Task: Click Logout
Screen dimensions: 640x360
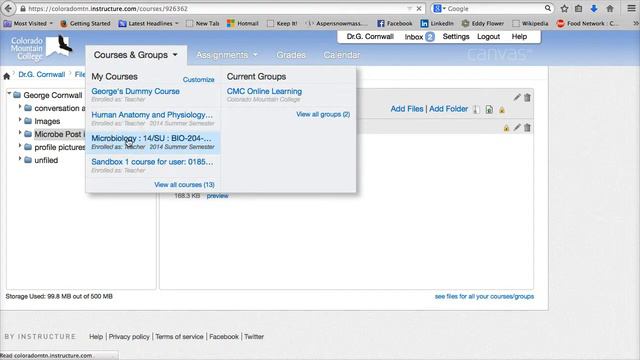Action: click(x=488, y=36)
